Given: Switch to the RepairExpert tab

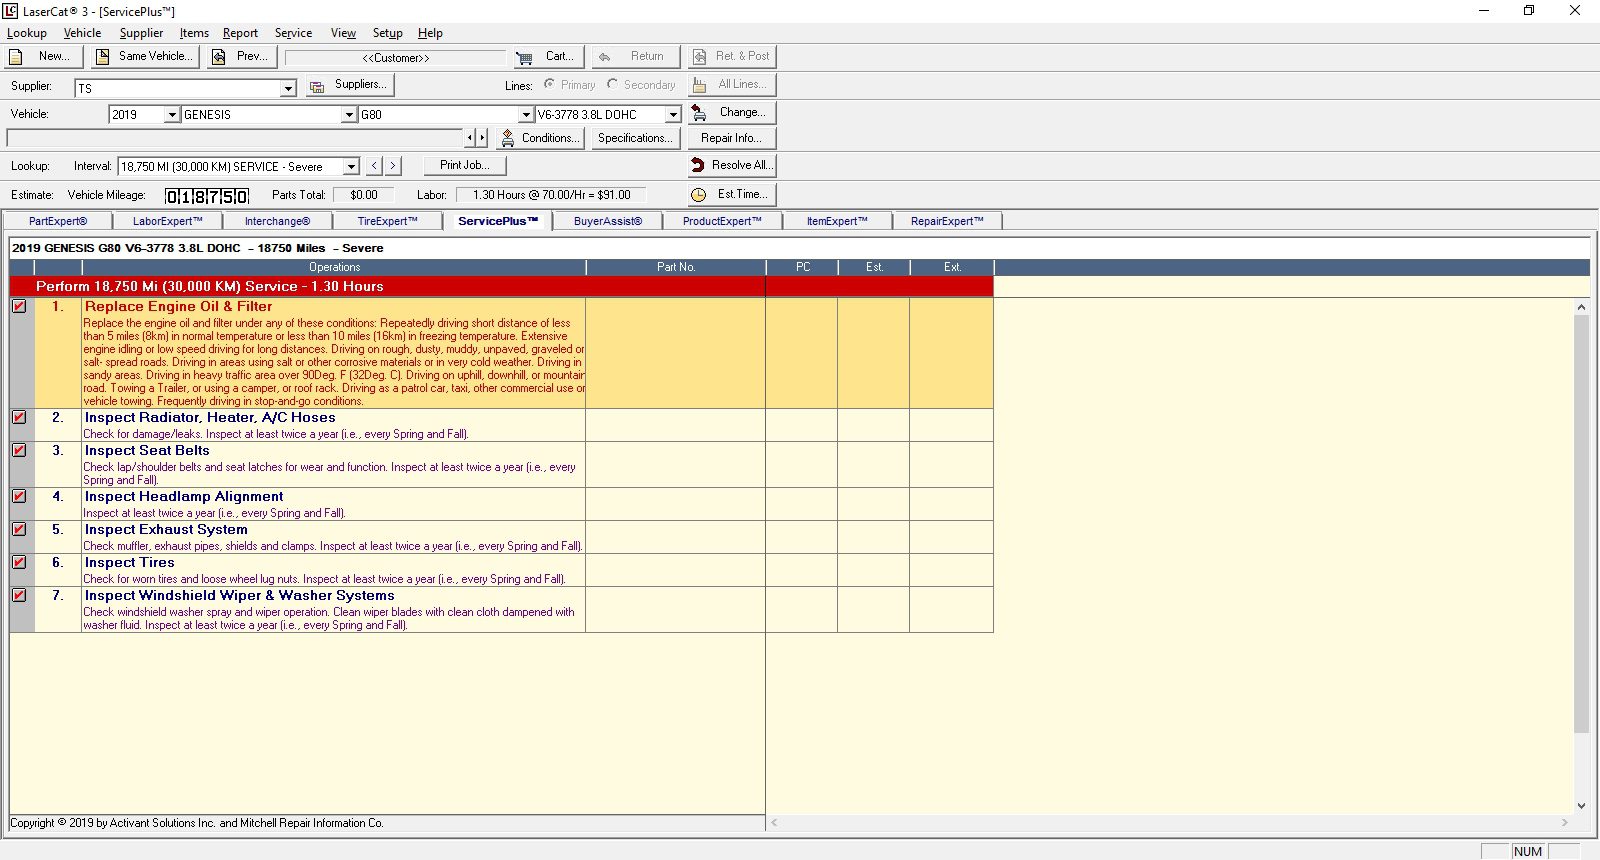Looking at the screenshot, I should 947,221.
